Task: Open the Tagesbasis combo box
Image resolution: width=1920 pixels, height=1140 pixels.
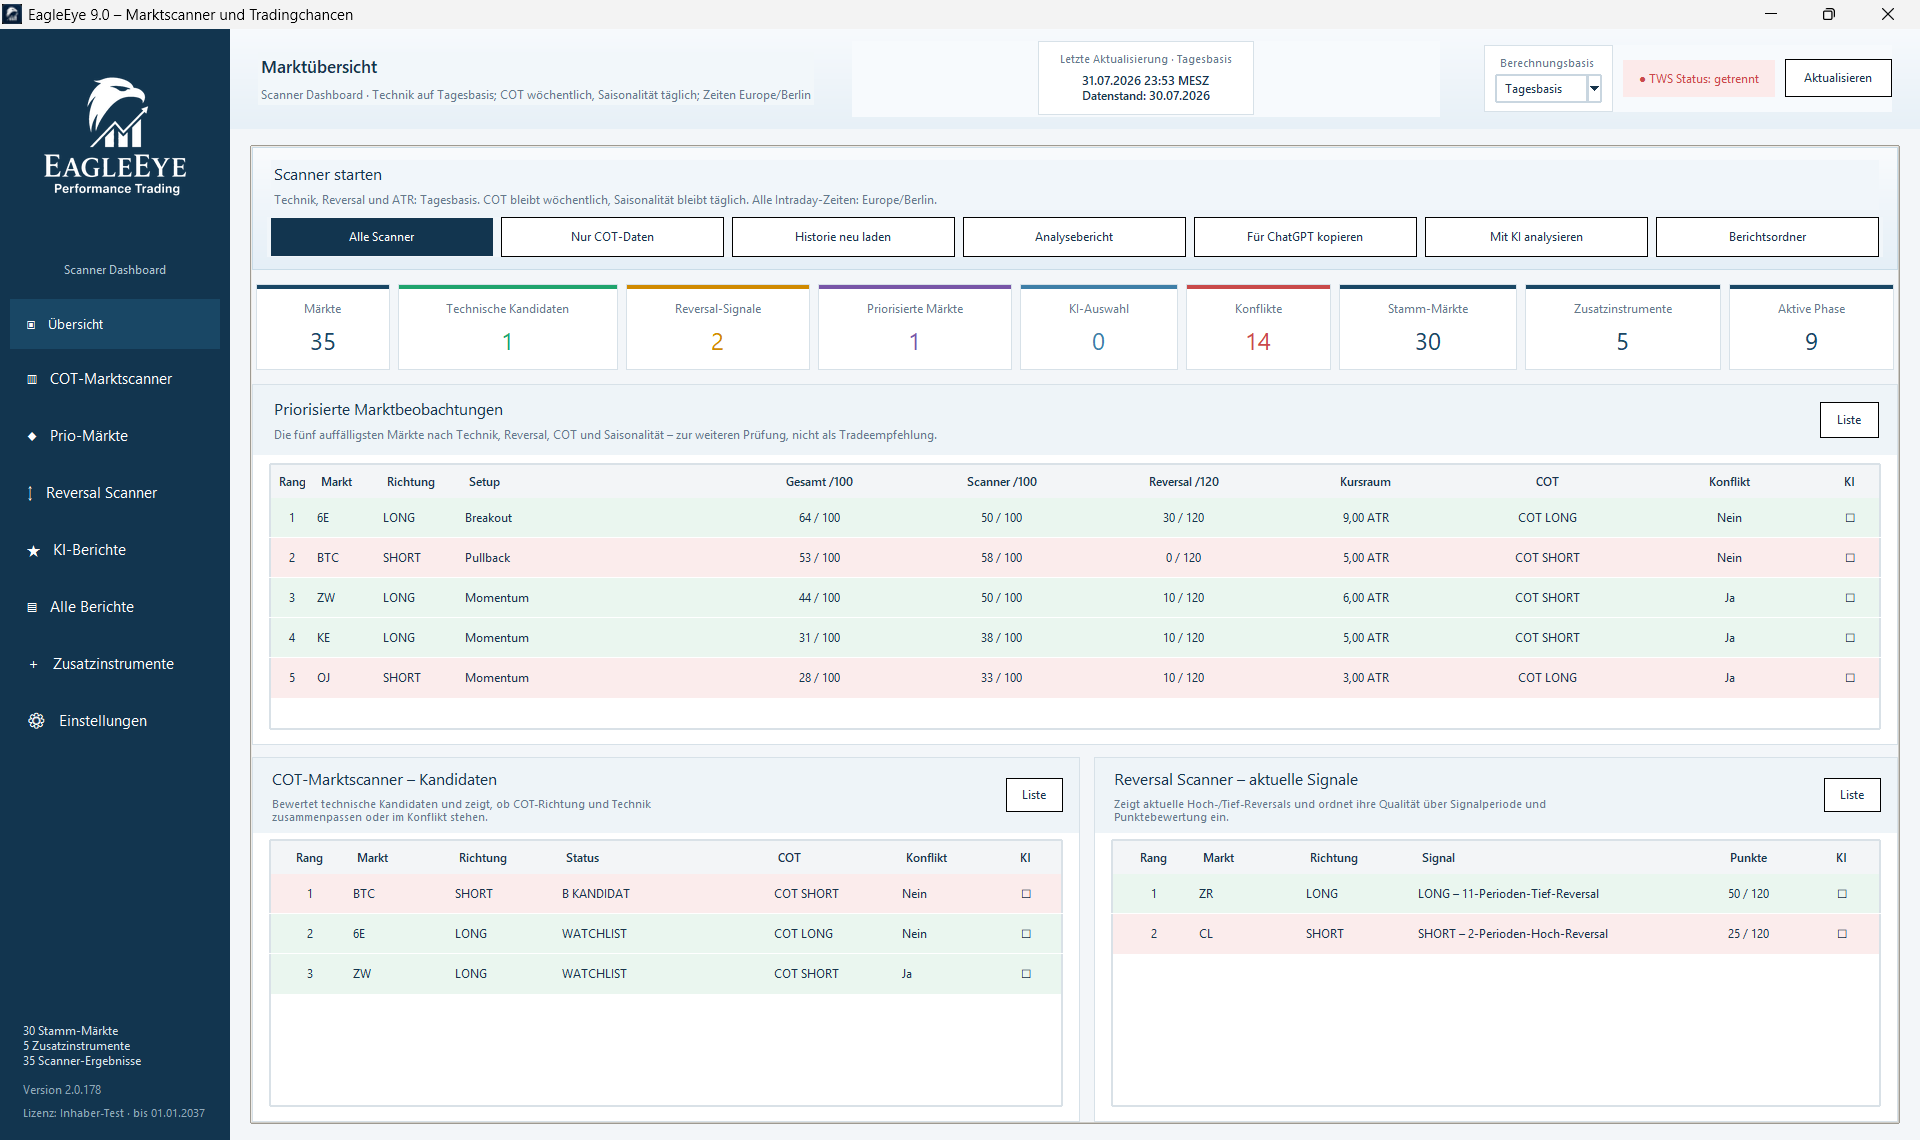Action: pos(1549,89)
